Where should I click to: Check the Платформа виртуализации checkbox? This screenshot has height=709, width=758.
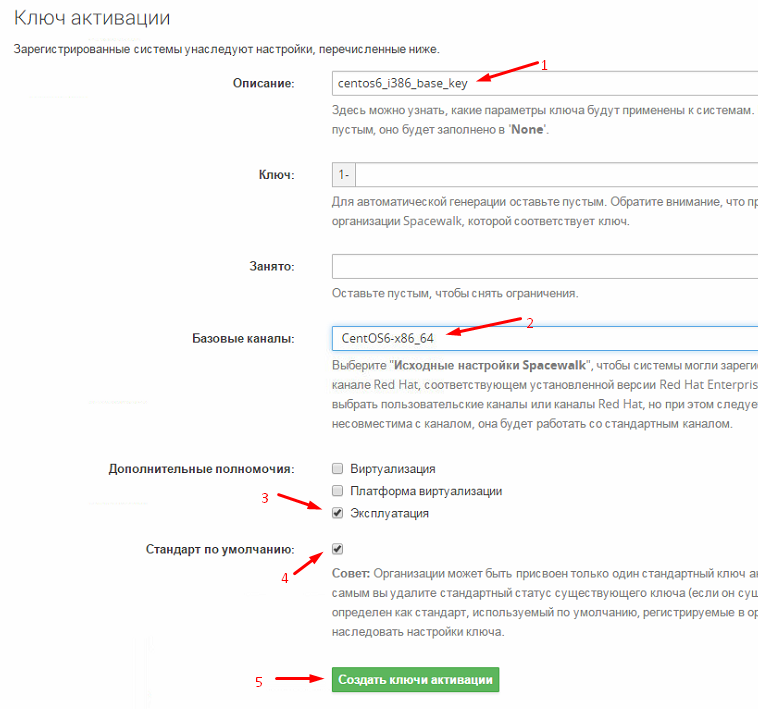point(338,491)
